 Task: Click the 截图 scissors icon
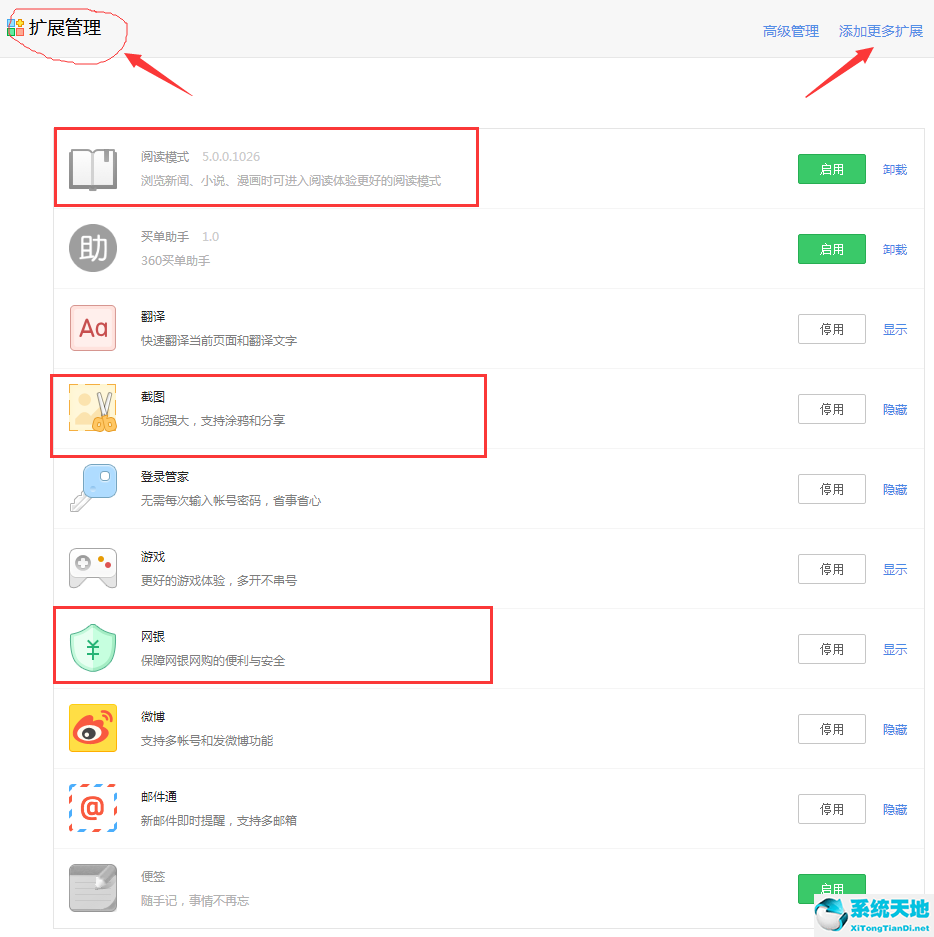coord(93,408)
